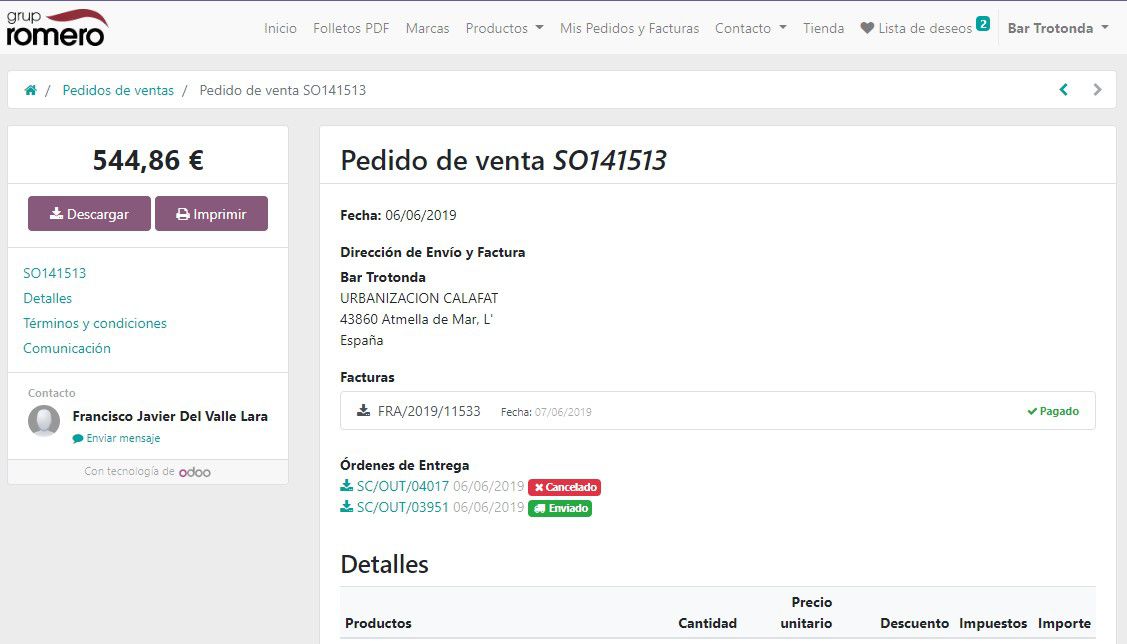Click Pedidos de ventas in the breadcrumb
The width and height of the screenshot is (1127, 644).
pos(118,89)
